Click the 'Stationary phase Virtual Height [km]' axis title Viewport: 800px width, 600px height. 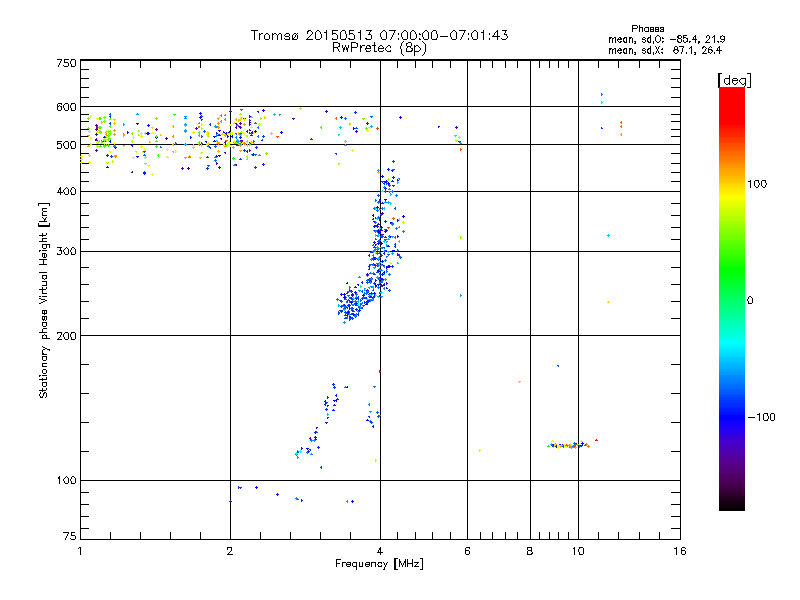click(x=44, y=301)
